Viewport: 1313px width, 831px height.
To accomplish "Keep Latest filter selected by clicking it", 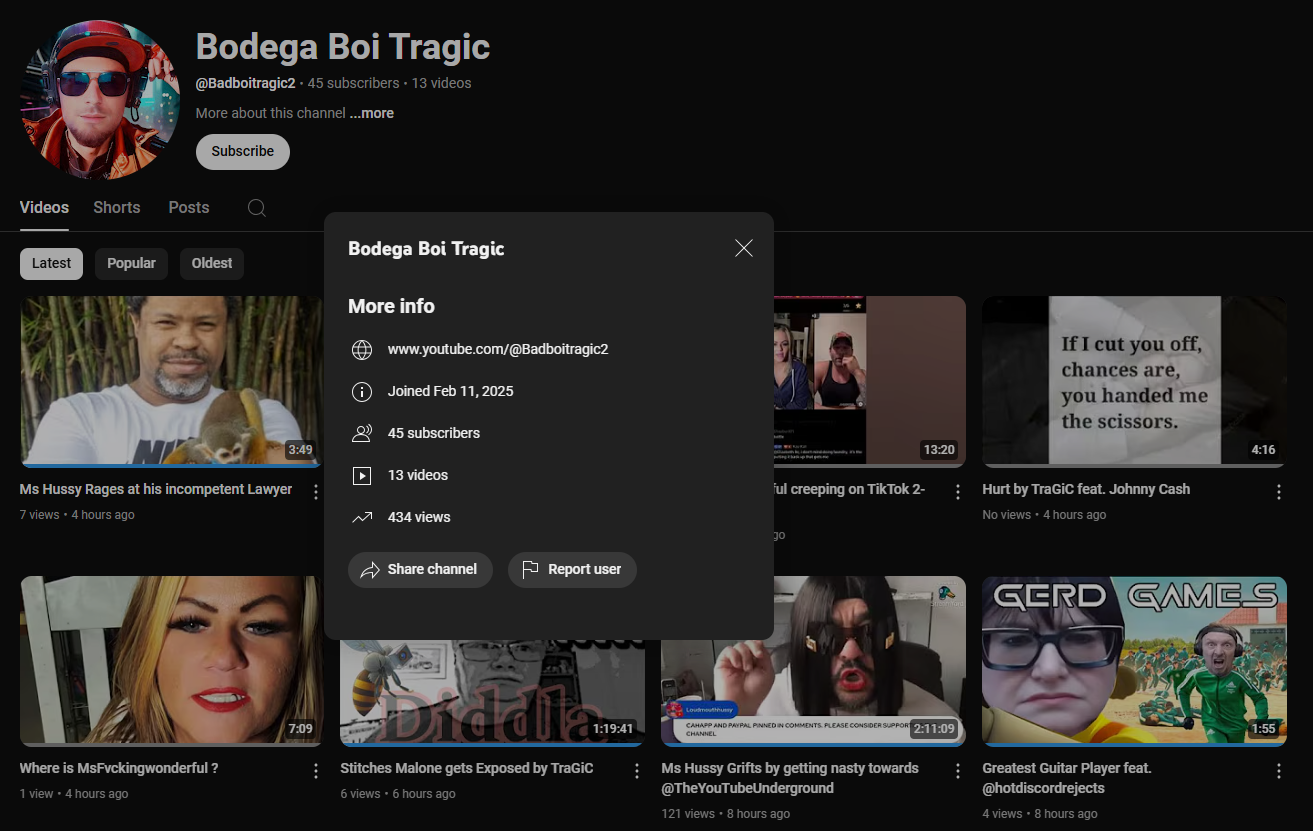I will click(51, 263).
